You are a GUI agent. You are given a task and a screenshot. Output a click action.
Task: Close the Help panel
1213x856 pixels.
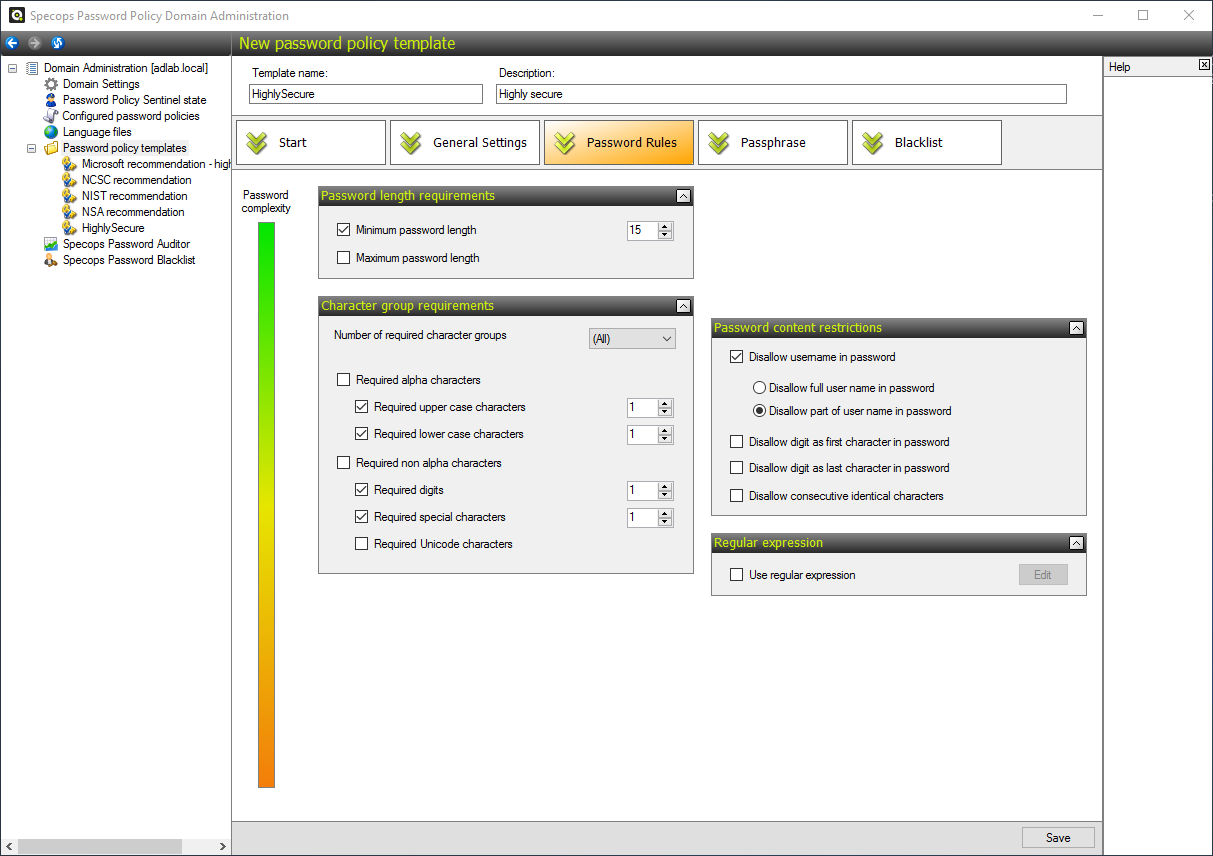[x=1204, y=66]
